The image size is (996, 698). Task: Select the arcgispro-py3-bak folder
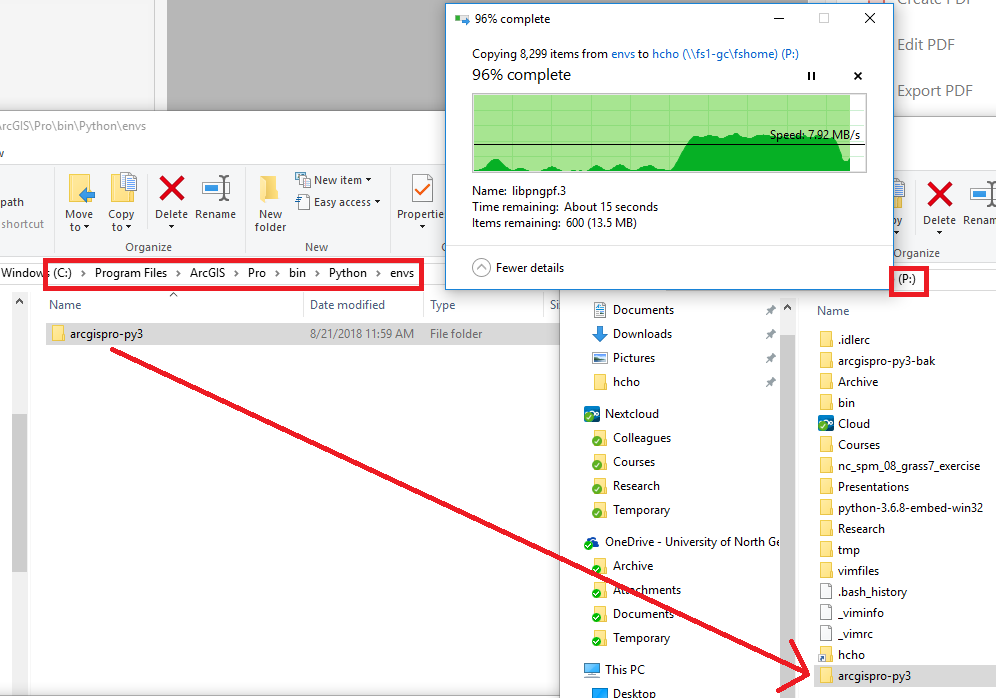pyautogui.click(x=886, y=361)
